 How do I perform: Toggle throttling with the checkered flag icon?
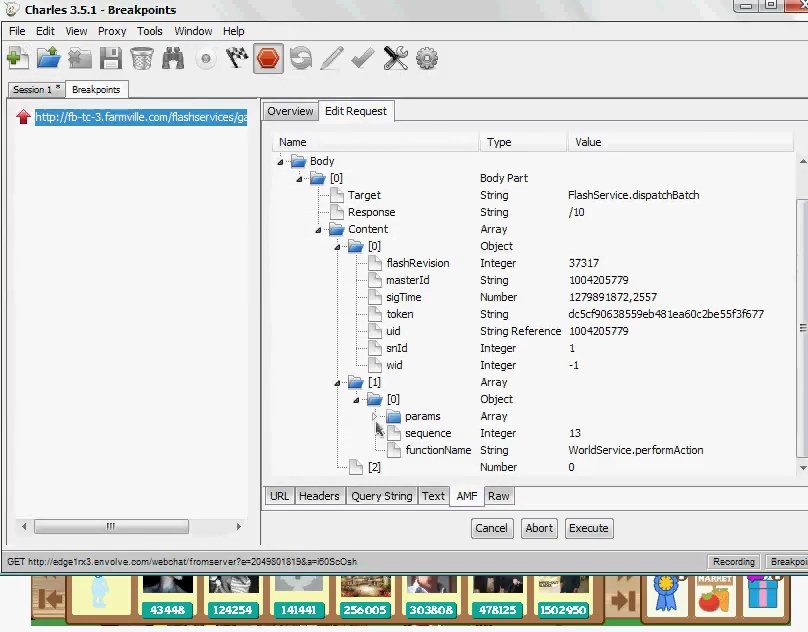click(x=237, y=58)
